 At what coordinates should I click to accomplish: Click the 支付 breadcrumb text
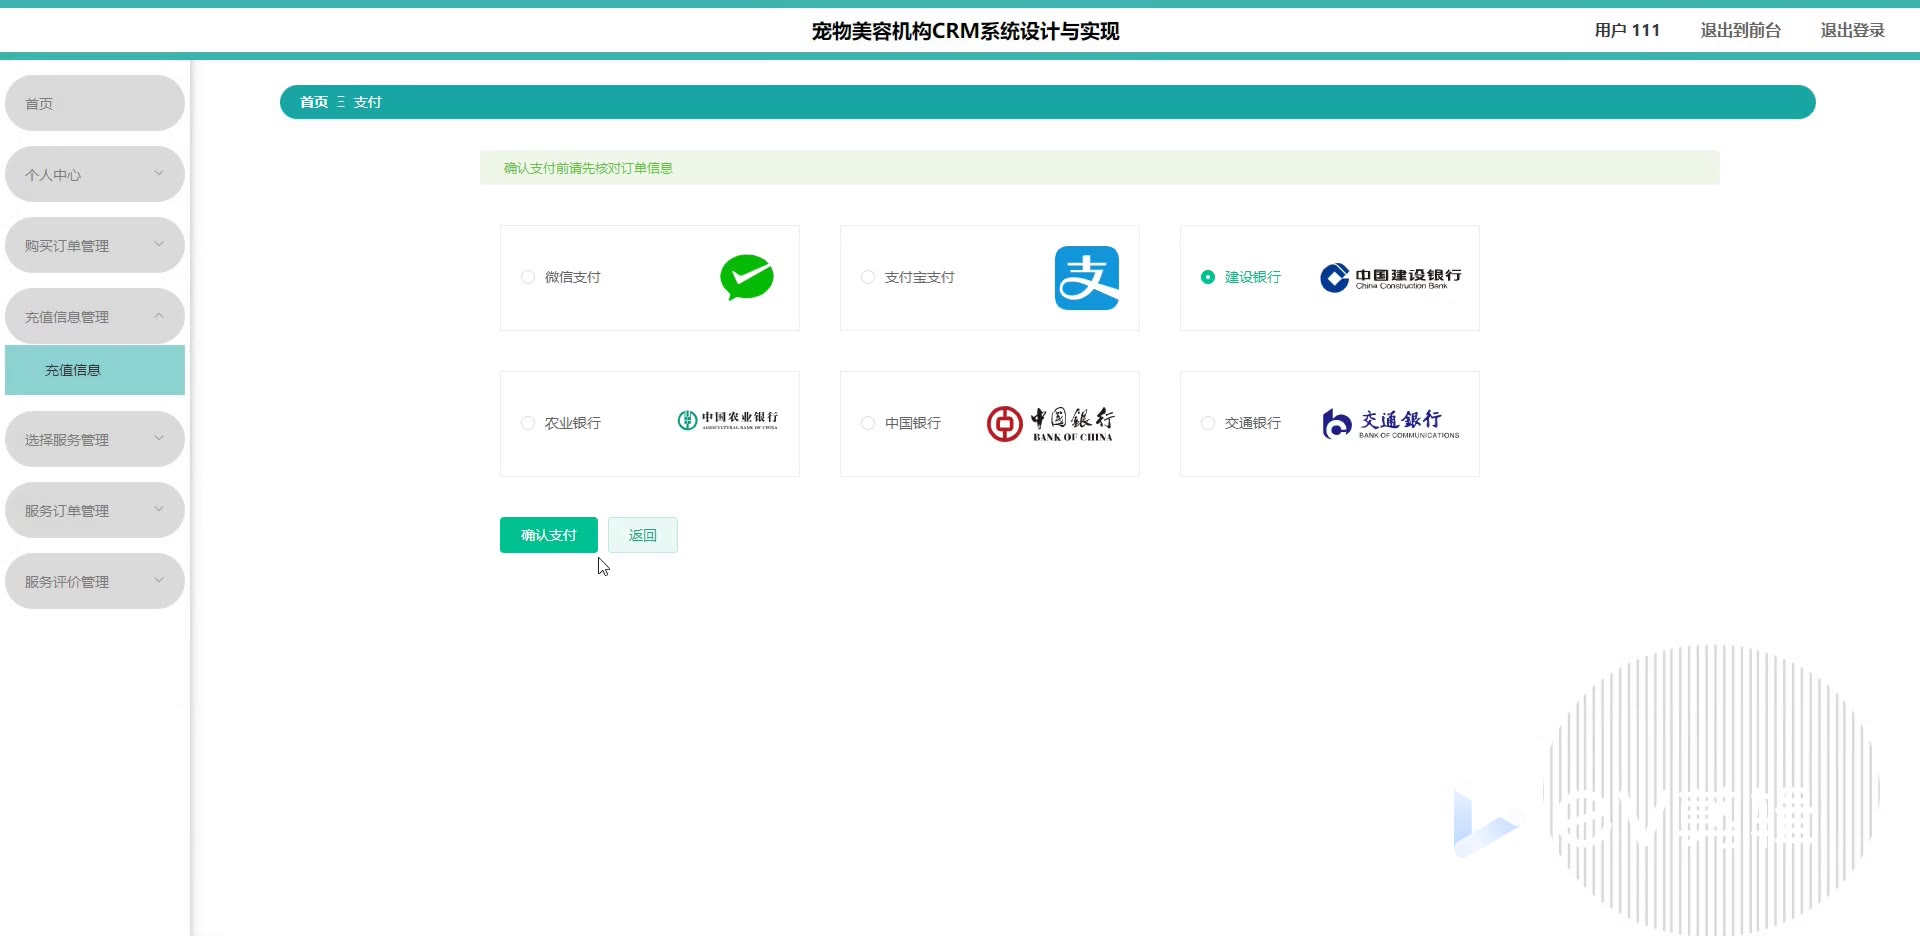pyautogui.click(x=368, y=102)
